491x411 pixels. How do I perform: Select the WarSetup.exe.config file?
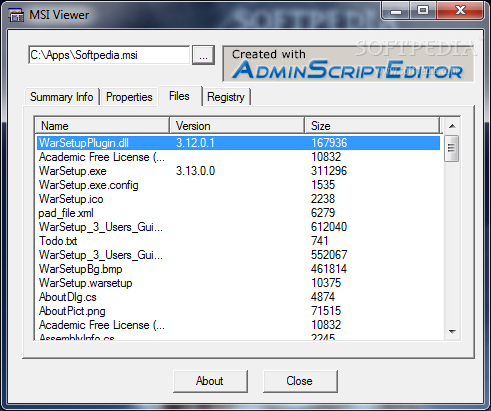(238, 185)
